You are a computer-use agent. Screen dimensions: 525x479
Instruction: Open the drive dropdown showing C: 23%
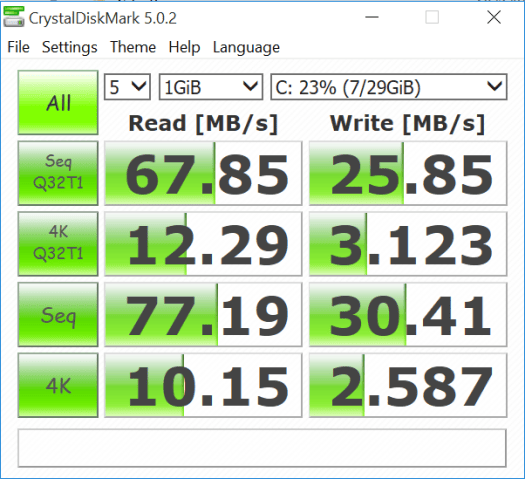click(389, 87)
